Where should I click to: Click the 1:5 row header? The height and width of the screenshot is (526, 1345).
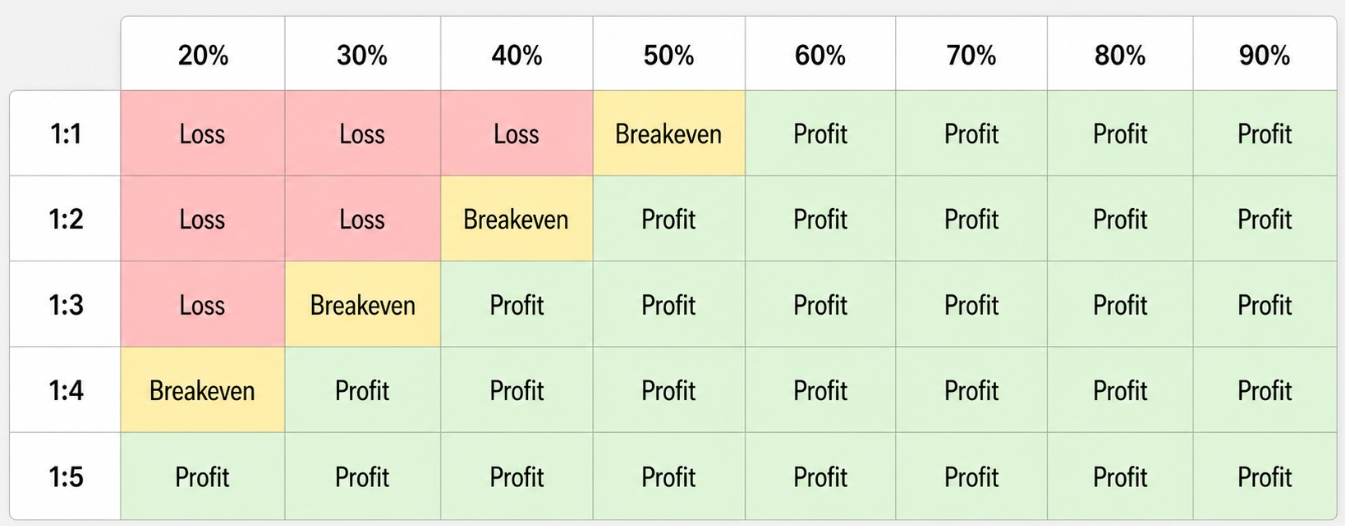(x=66, y=477)
